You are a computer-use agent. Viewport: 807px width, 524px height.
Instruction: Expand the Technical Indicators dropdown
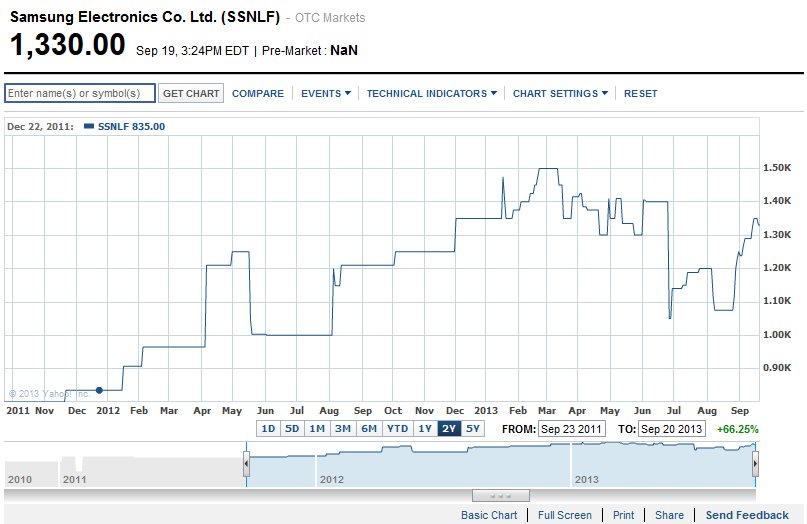click(x=432, y=94)
